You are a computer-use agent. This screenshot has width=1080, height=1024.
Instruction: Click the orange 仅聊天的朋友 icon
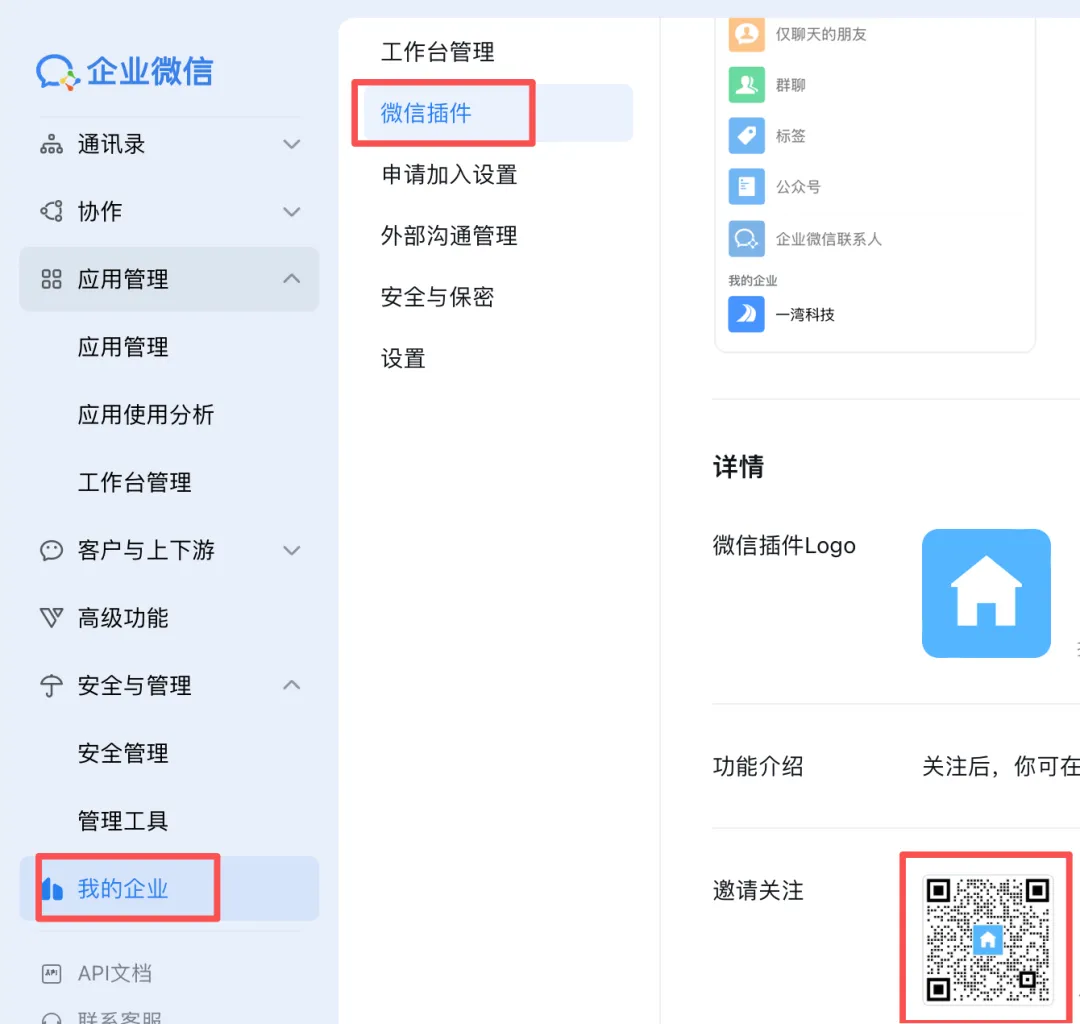click(x=747, y=34)
